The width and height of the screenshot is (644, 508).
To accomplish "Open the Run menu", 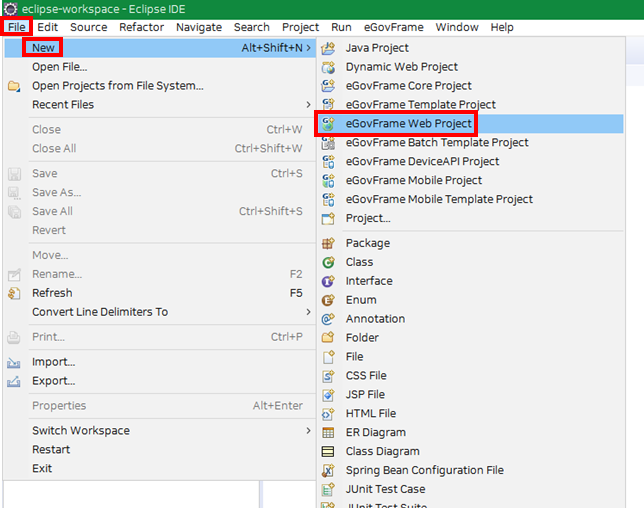I will click(x=341, y=27).
